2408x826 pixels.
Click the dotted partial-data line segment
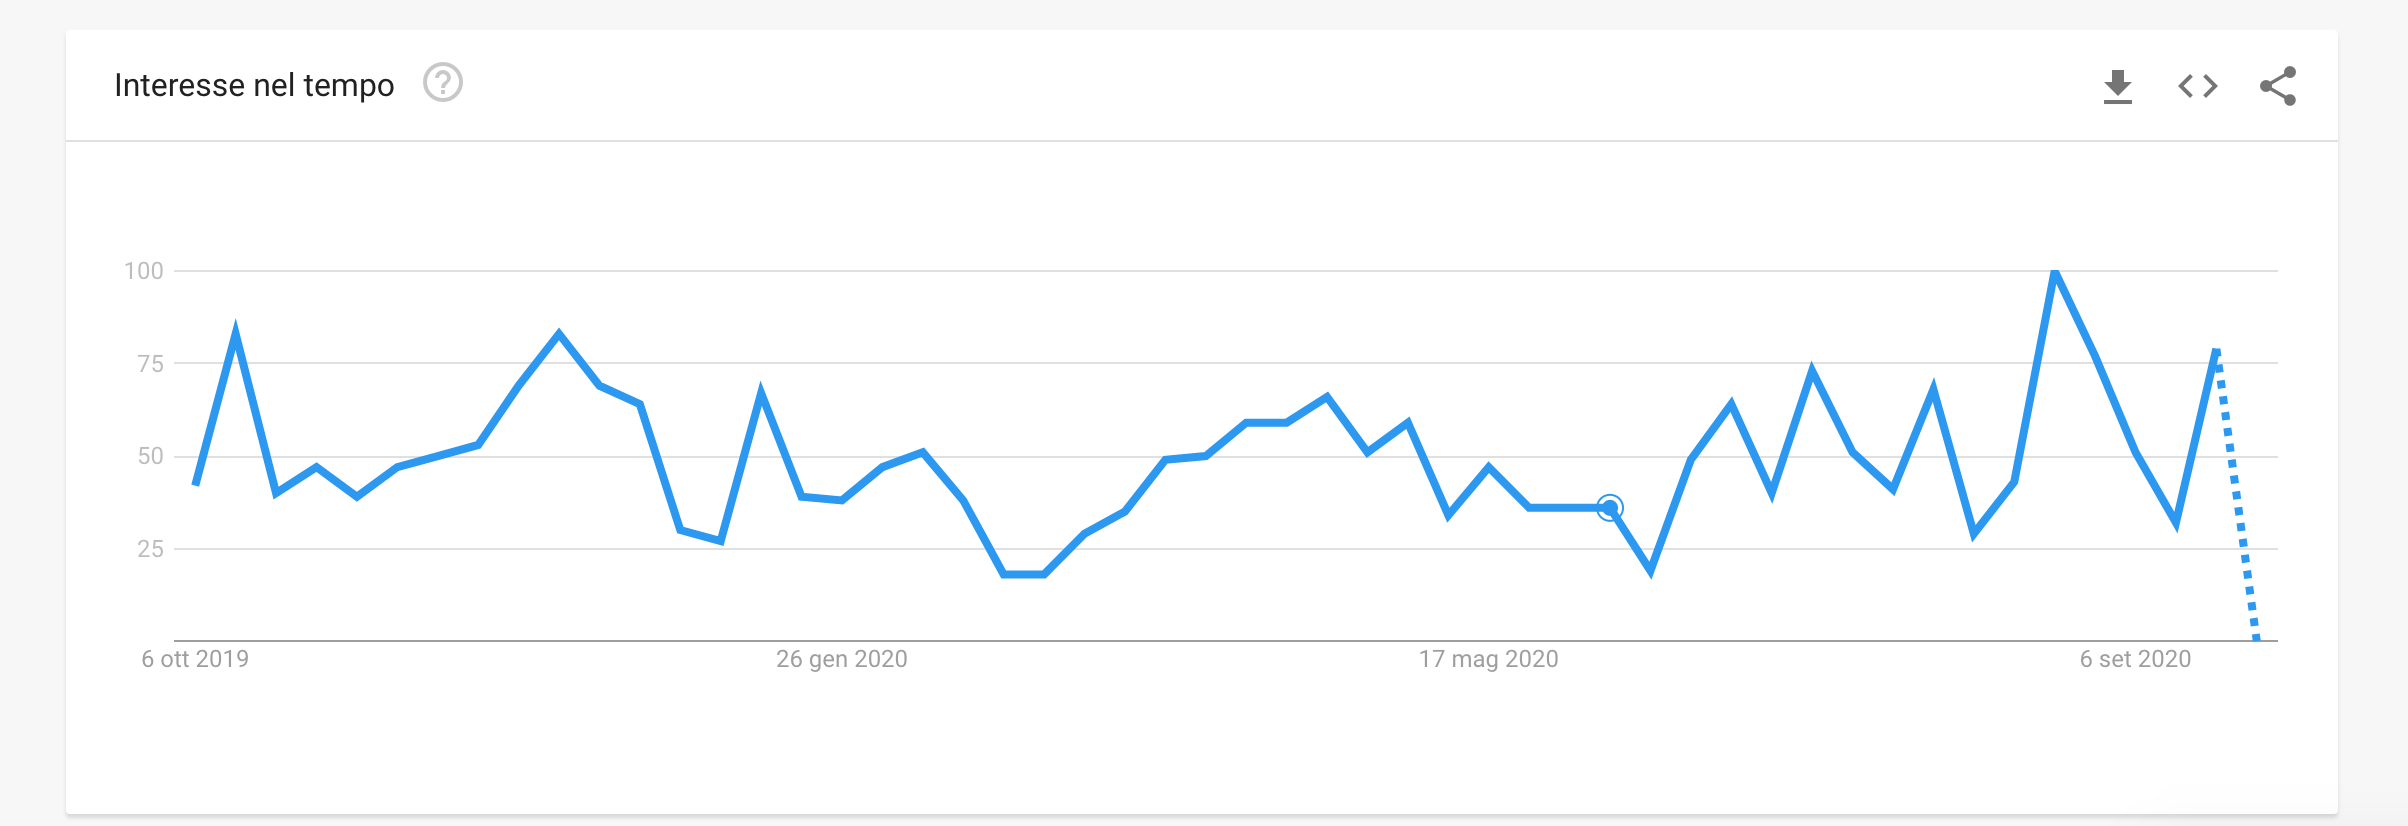coord(2237,495)
